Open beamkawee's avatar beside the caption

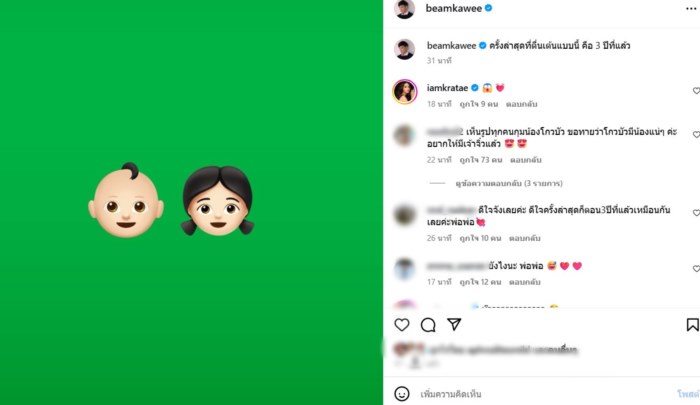point(404,49)
